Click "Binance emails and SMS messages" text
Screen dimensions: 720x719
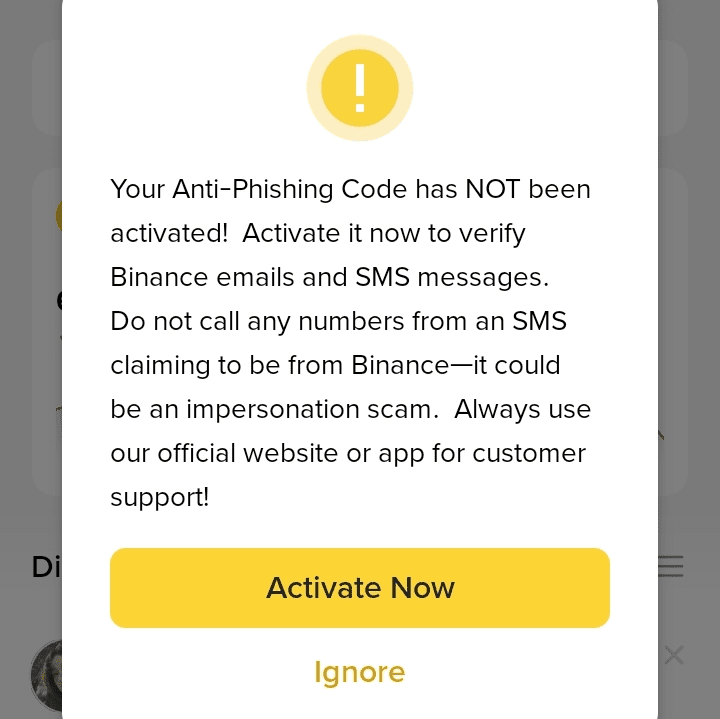pos(329,277)
